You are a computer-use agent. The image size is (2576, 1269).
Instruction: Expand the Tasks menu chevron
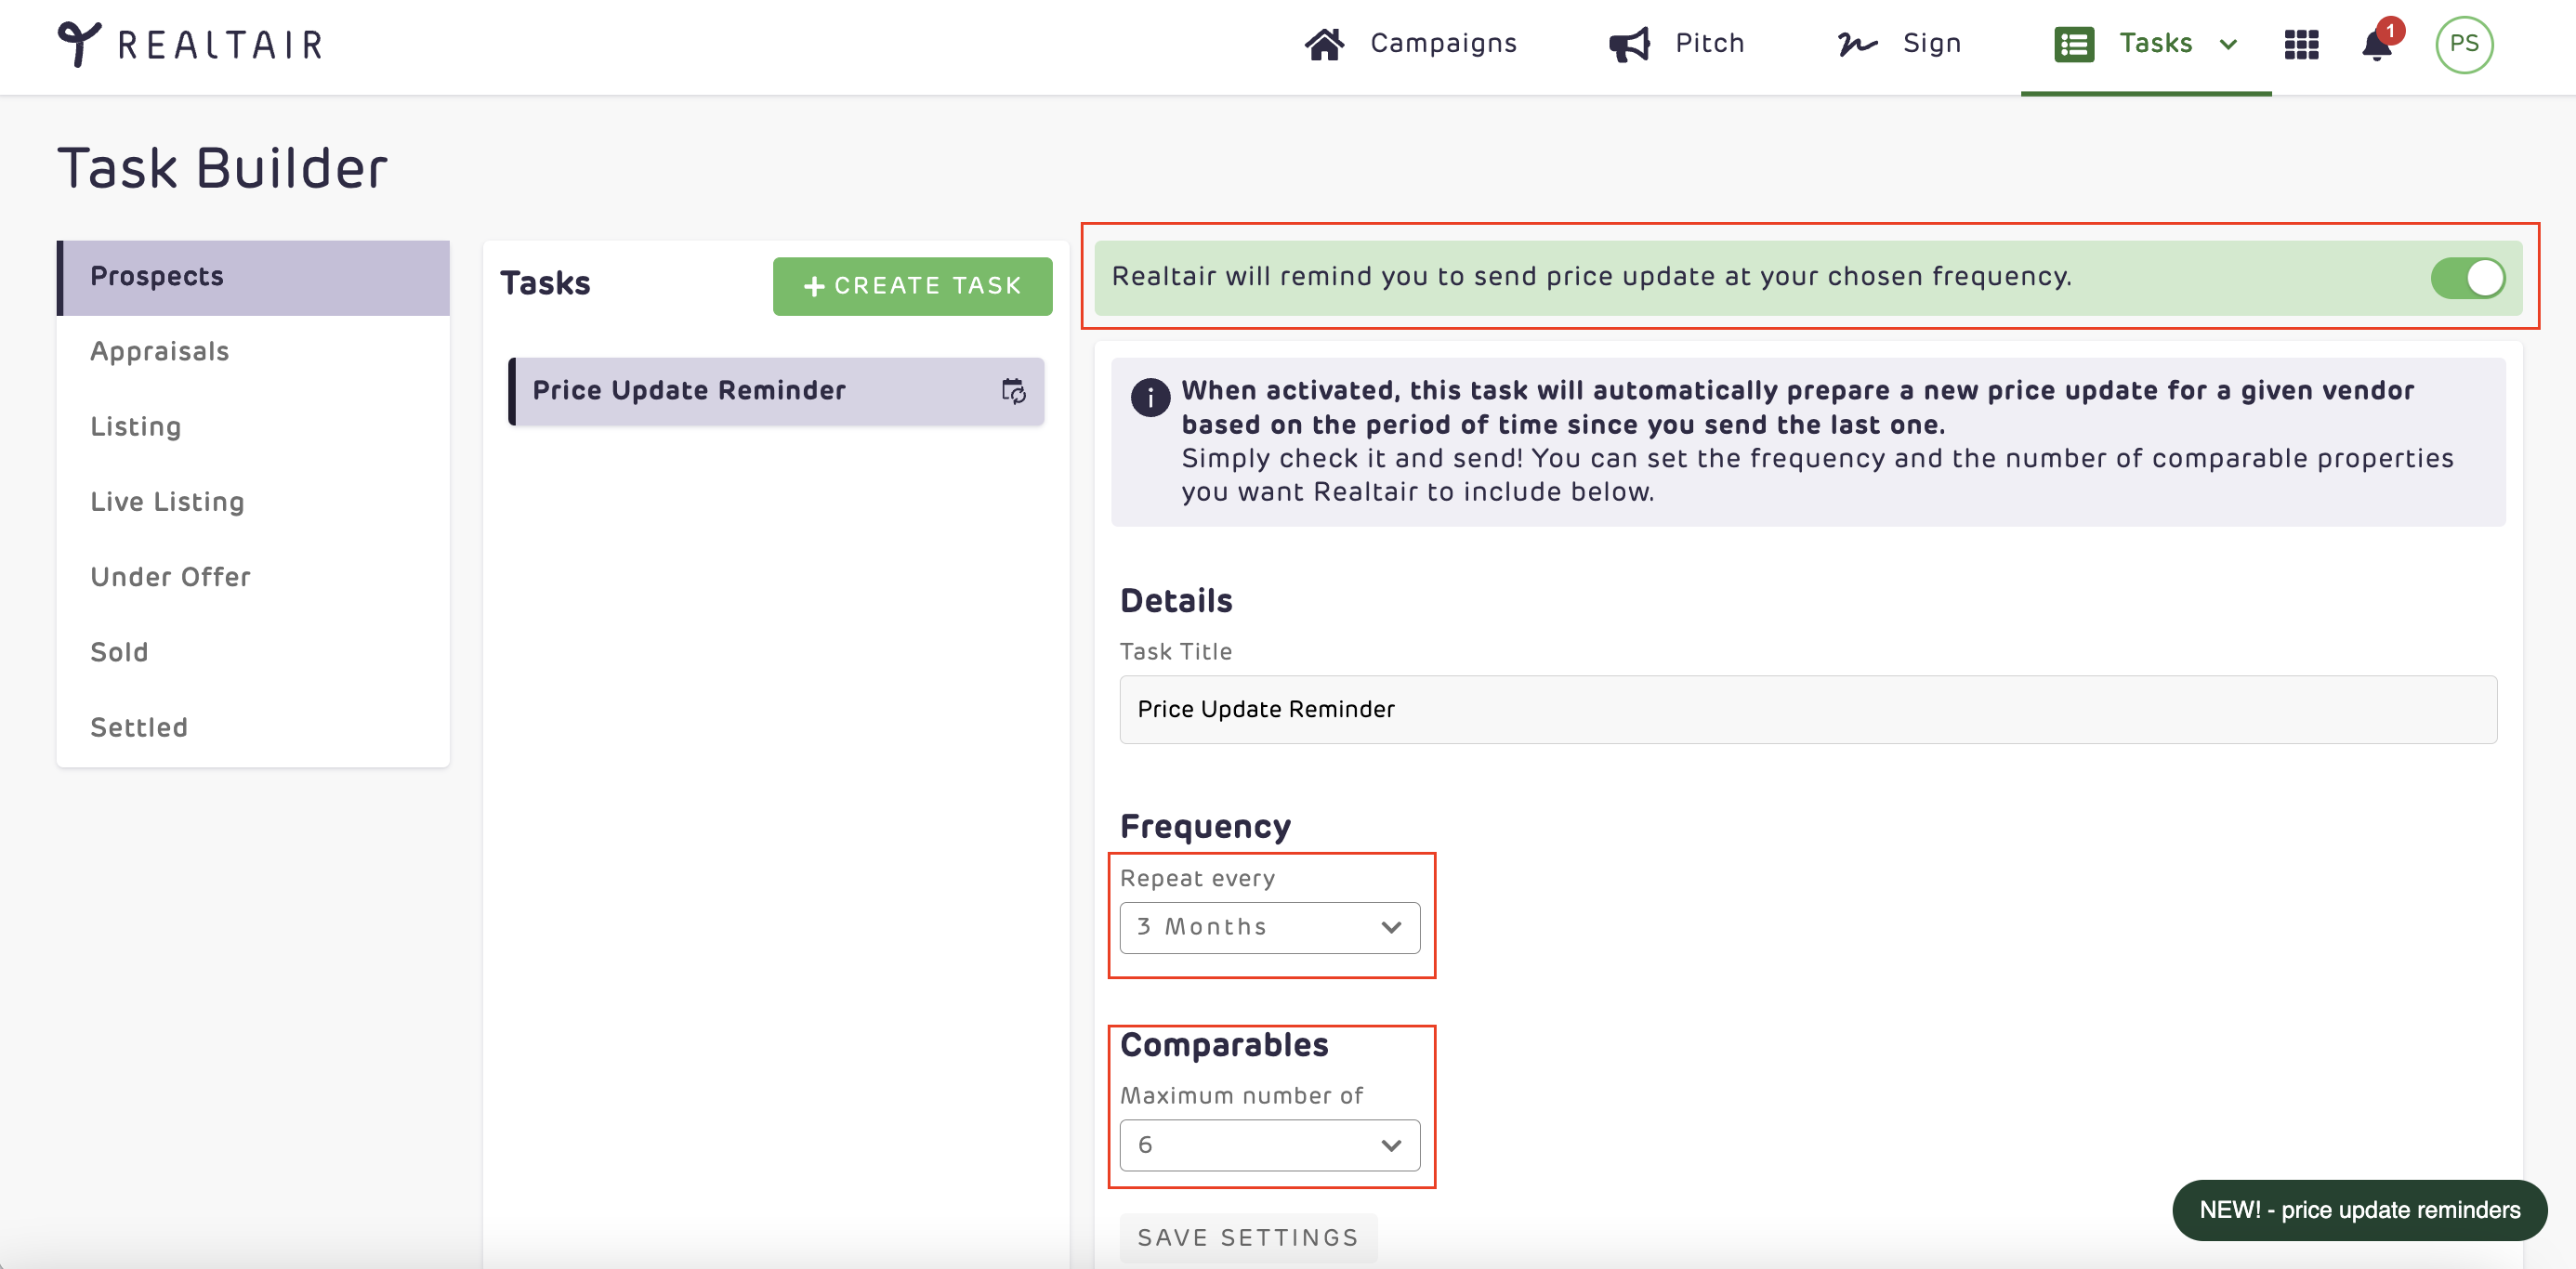click(2228, 44)
